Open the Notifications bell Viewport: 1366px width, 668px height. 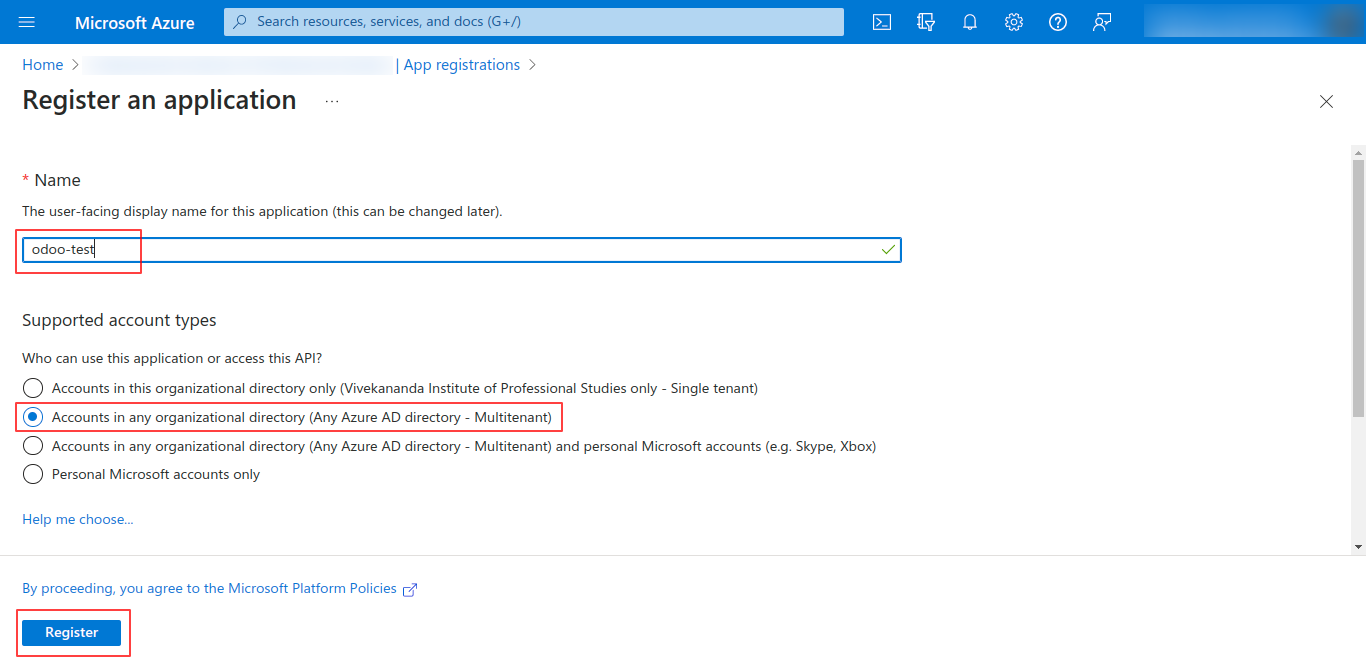pos(970,22)
